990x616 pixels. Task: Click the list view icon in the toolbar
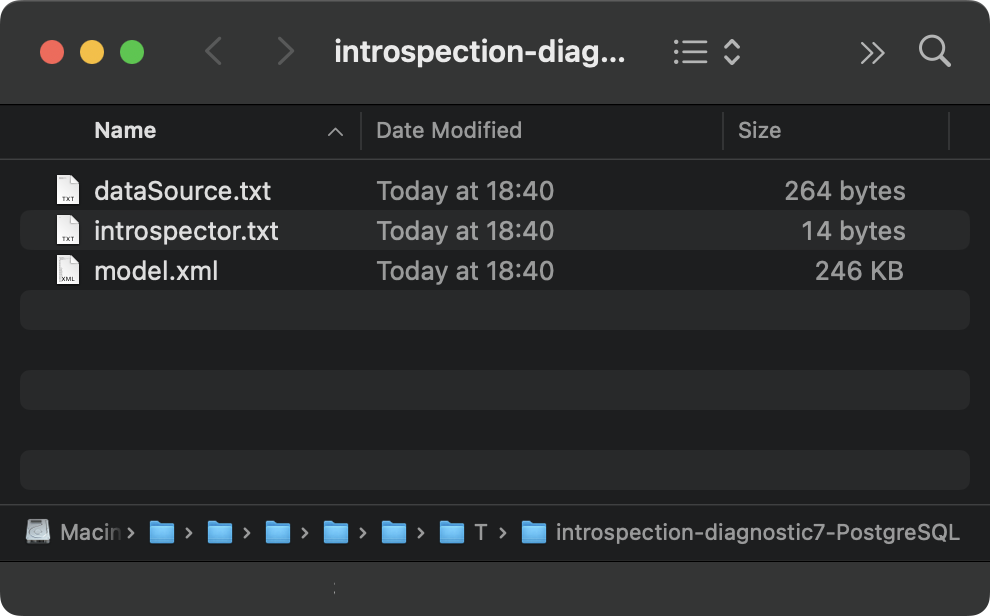click(x=690, y=52)
